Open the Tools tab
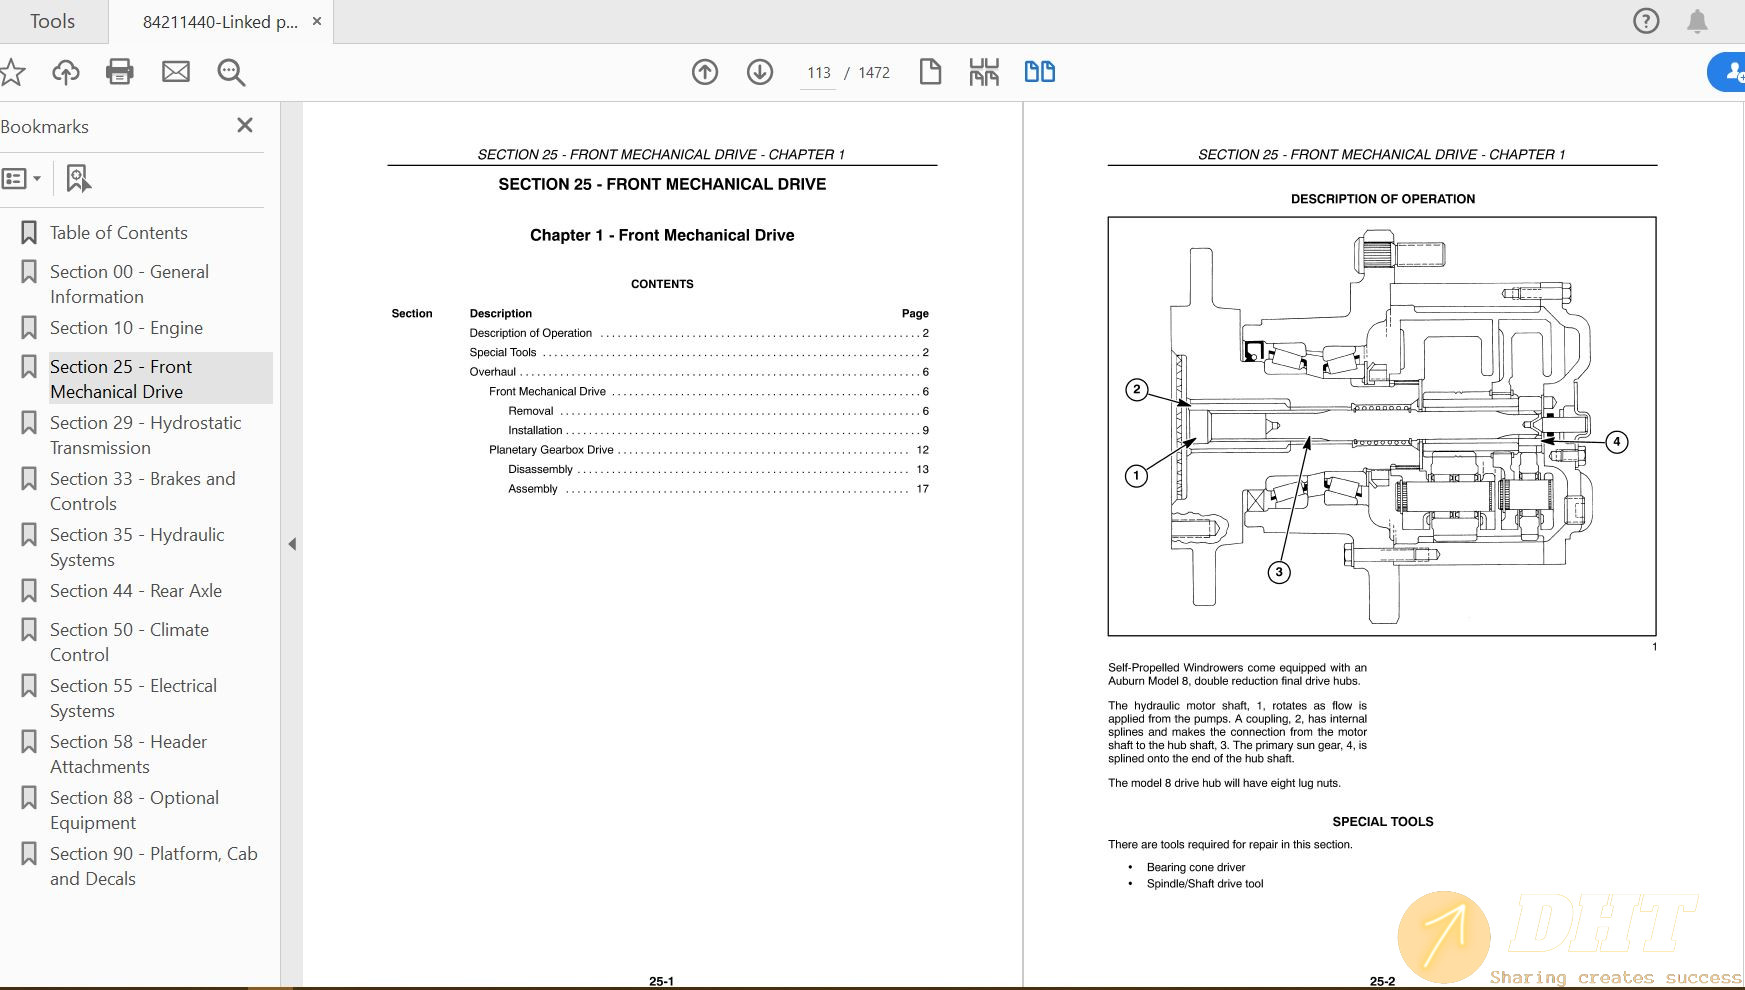This screenshot has width=1745, height=990. point(52,21)
